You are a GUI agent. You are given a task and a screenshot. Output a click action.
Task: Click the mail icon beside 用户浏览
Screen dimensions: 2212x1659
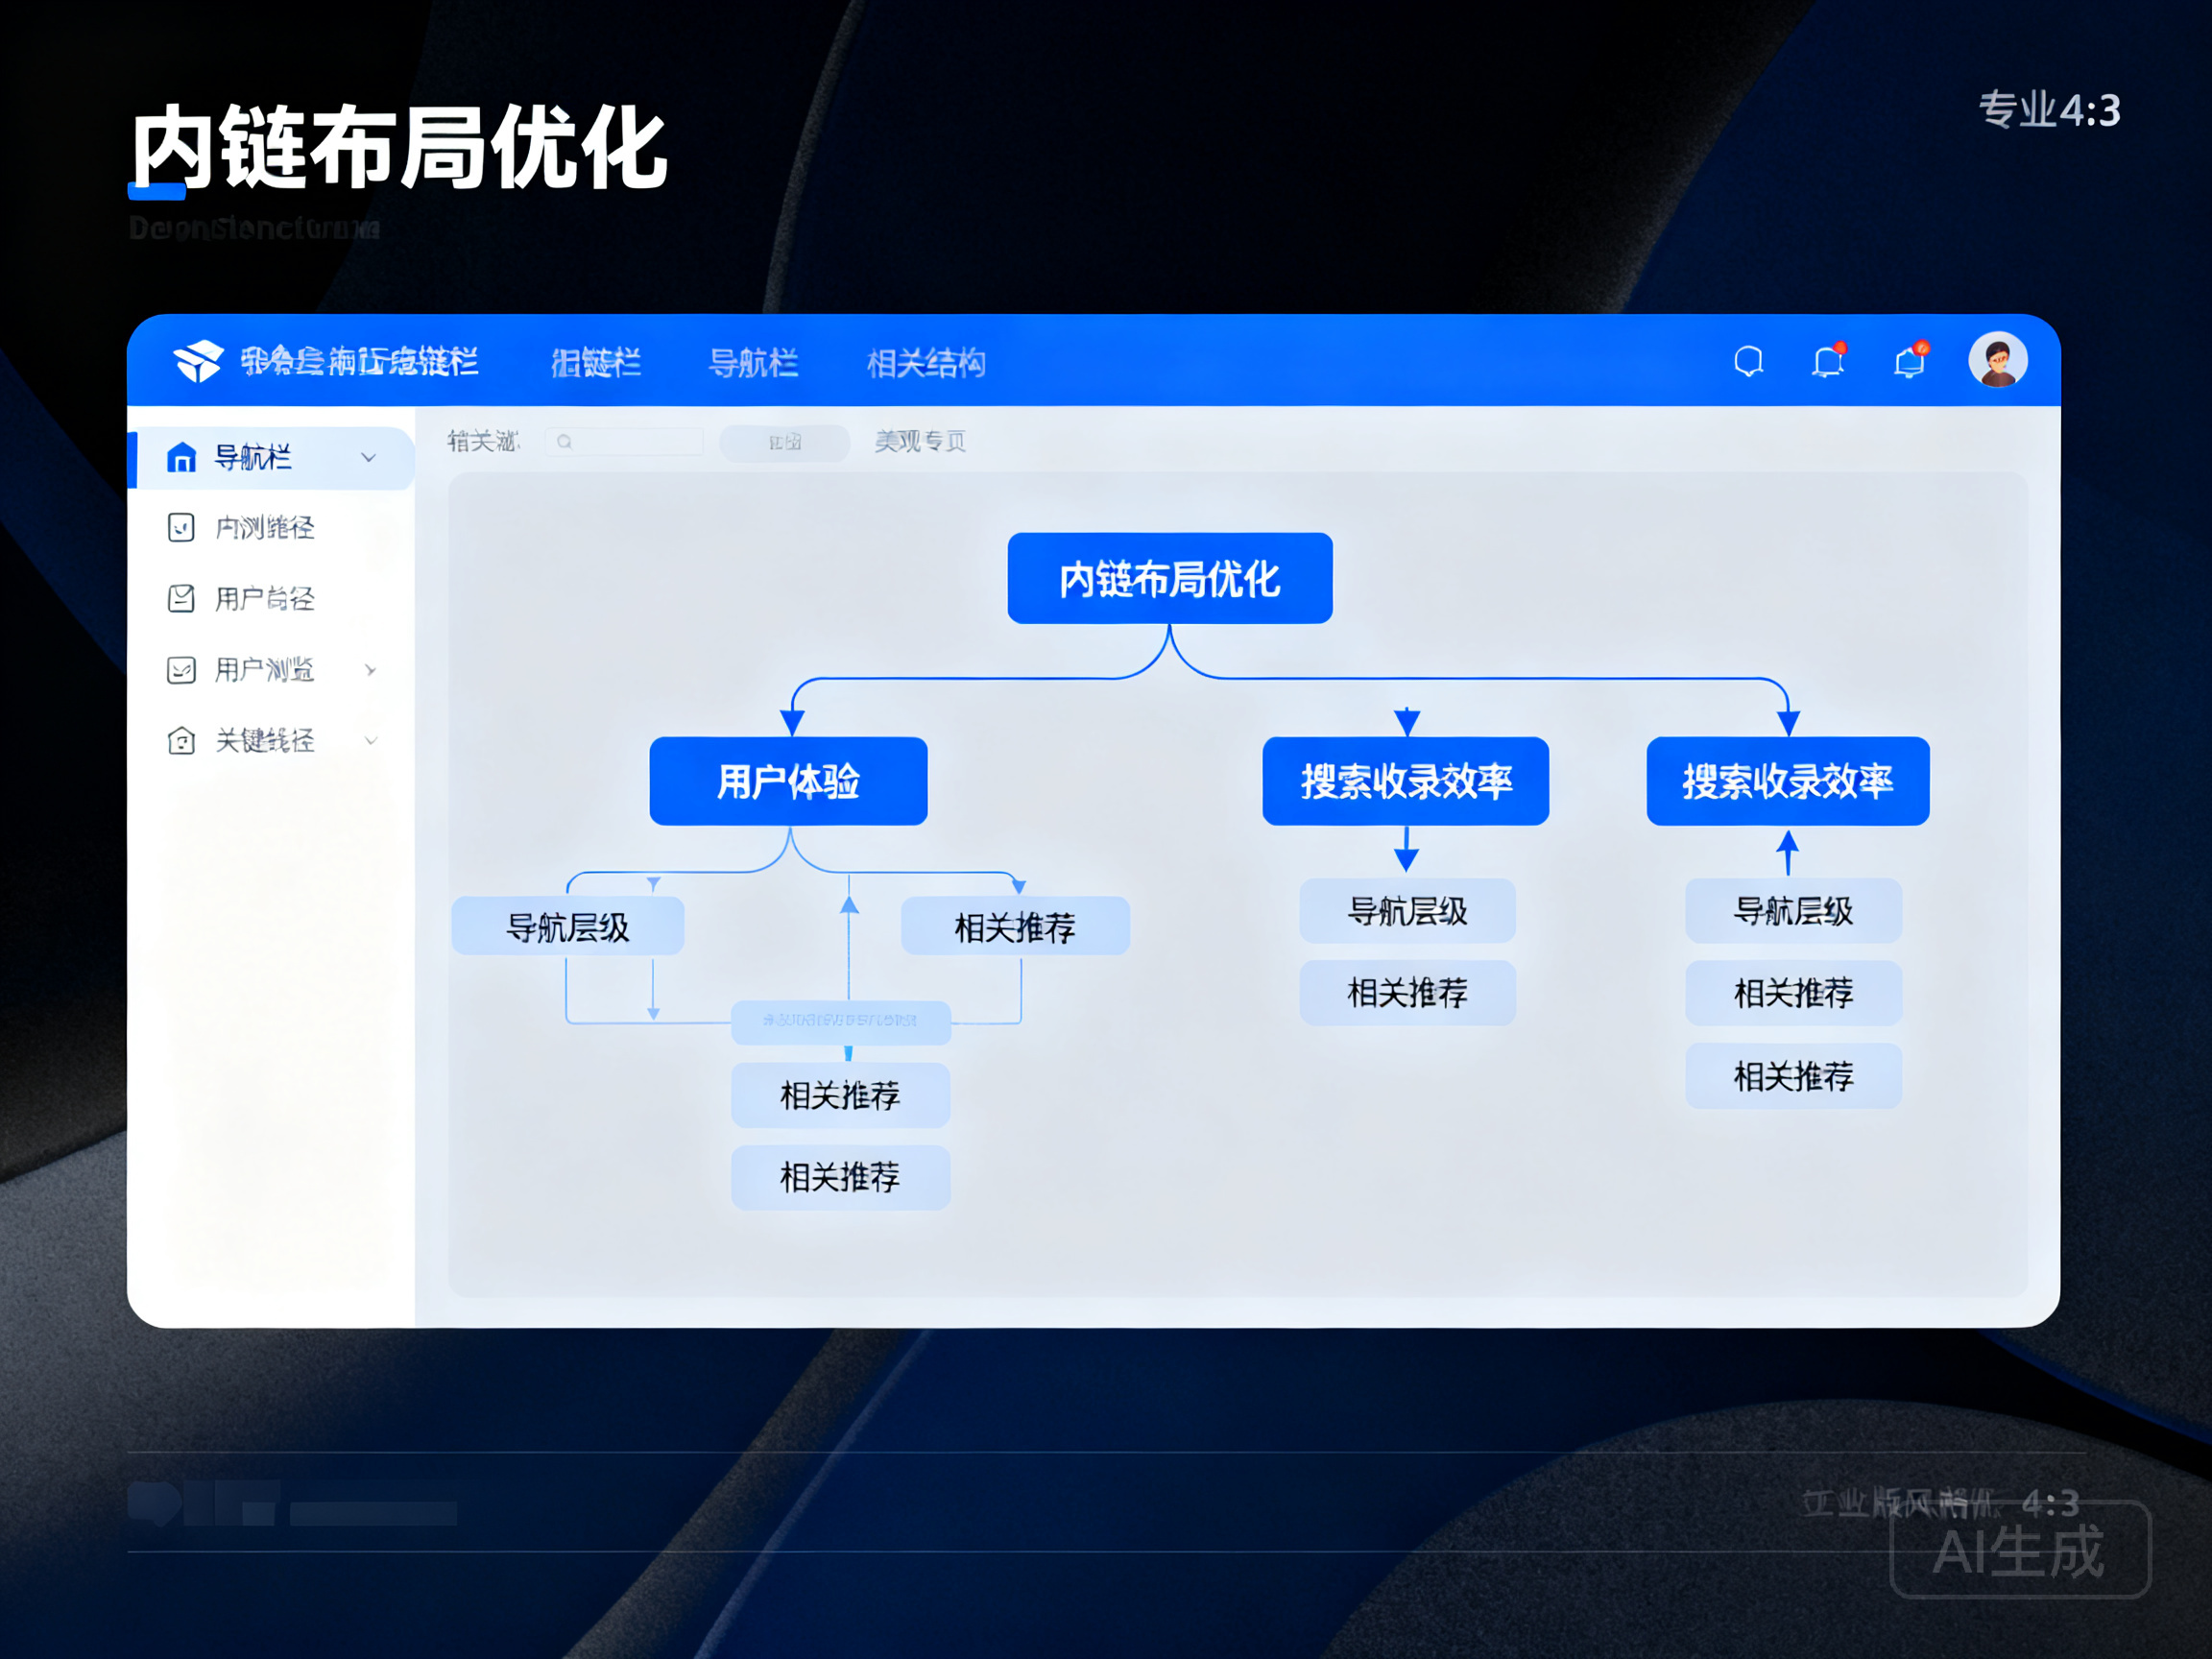coord(181,669)
